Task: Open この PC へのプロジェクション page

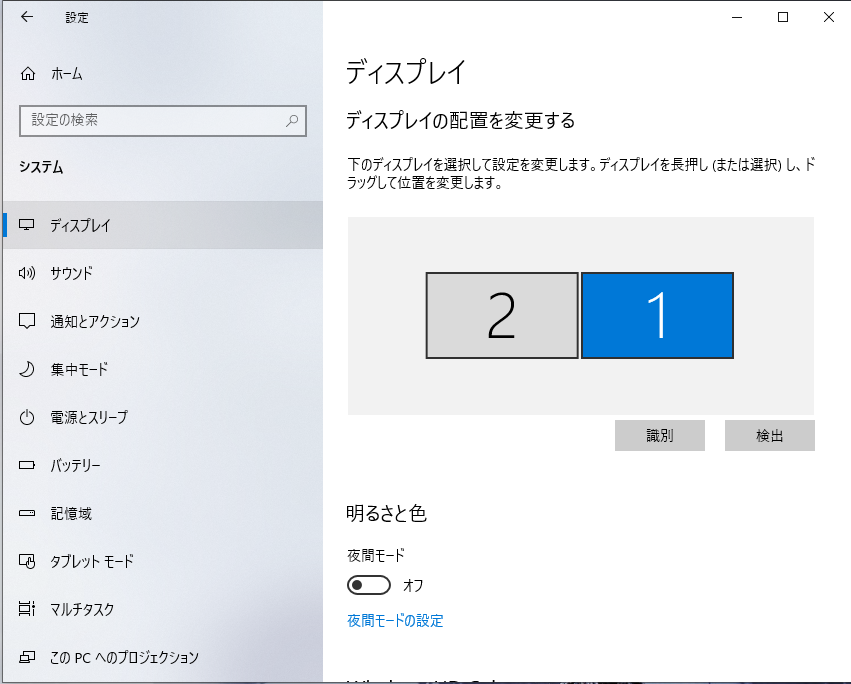Action: click(124, 657)
